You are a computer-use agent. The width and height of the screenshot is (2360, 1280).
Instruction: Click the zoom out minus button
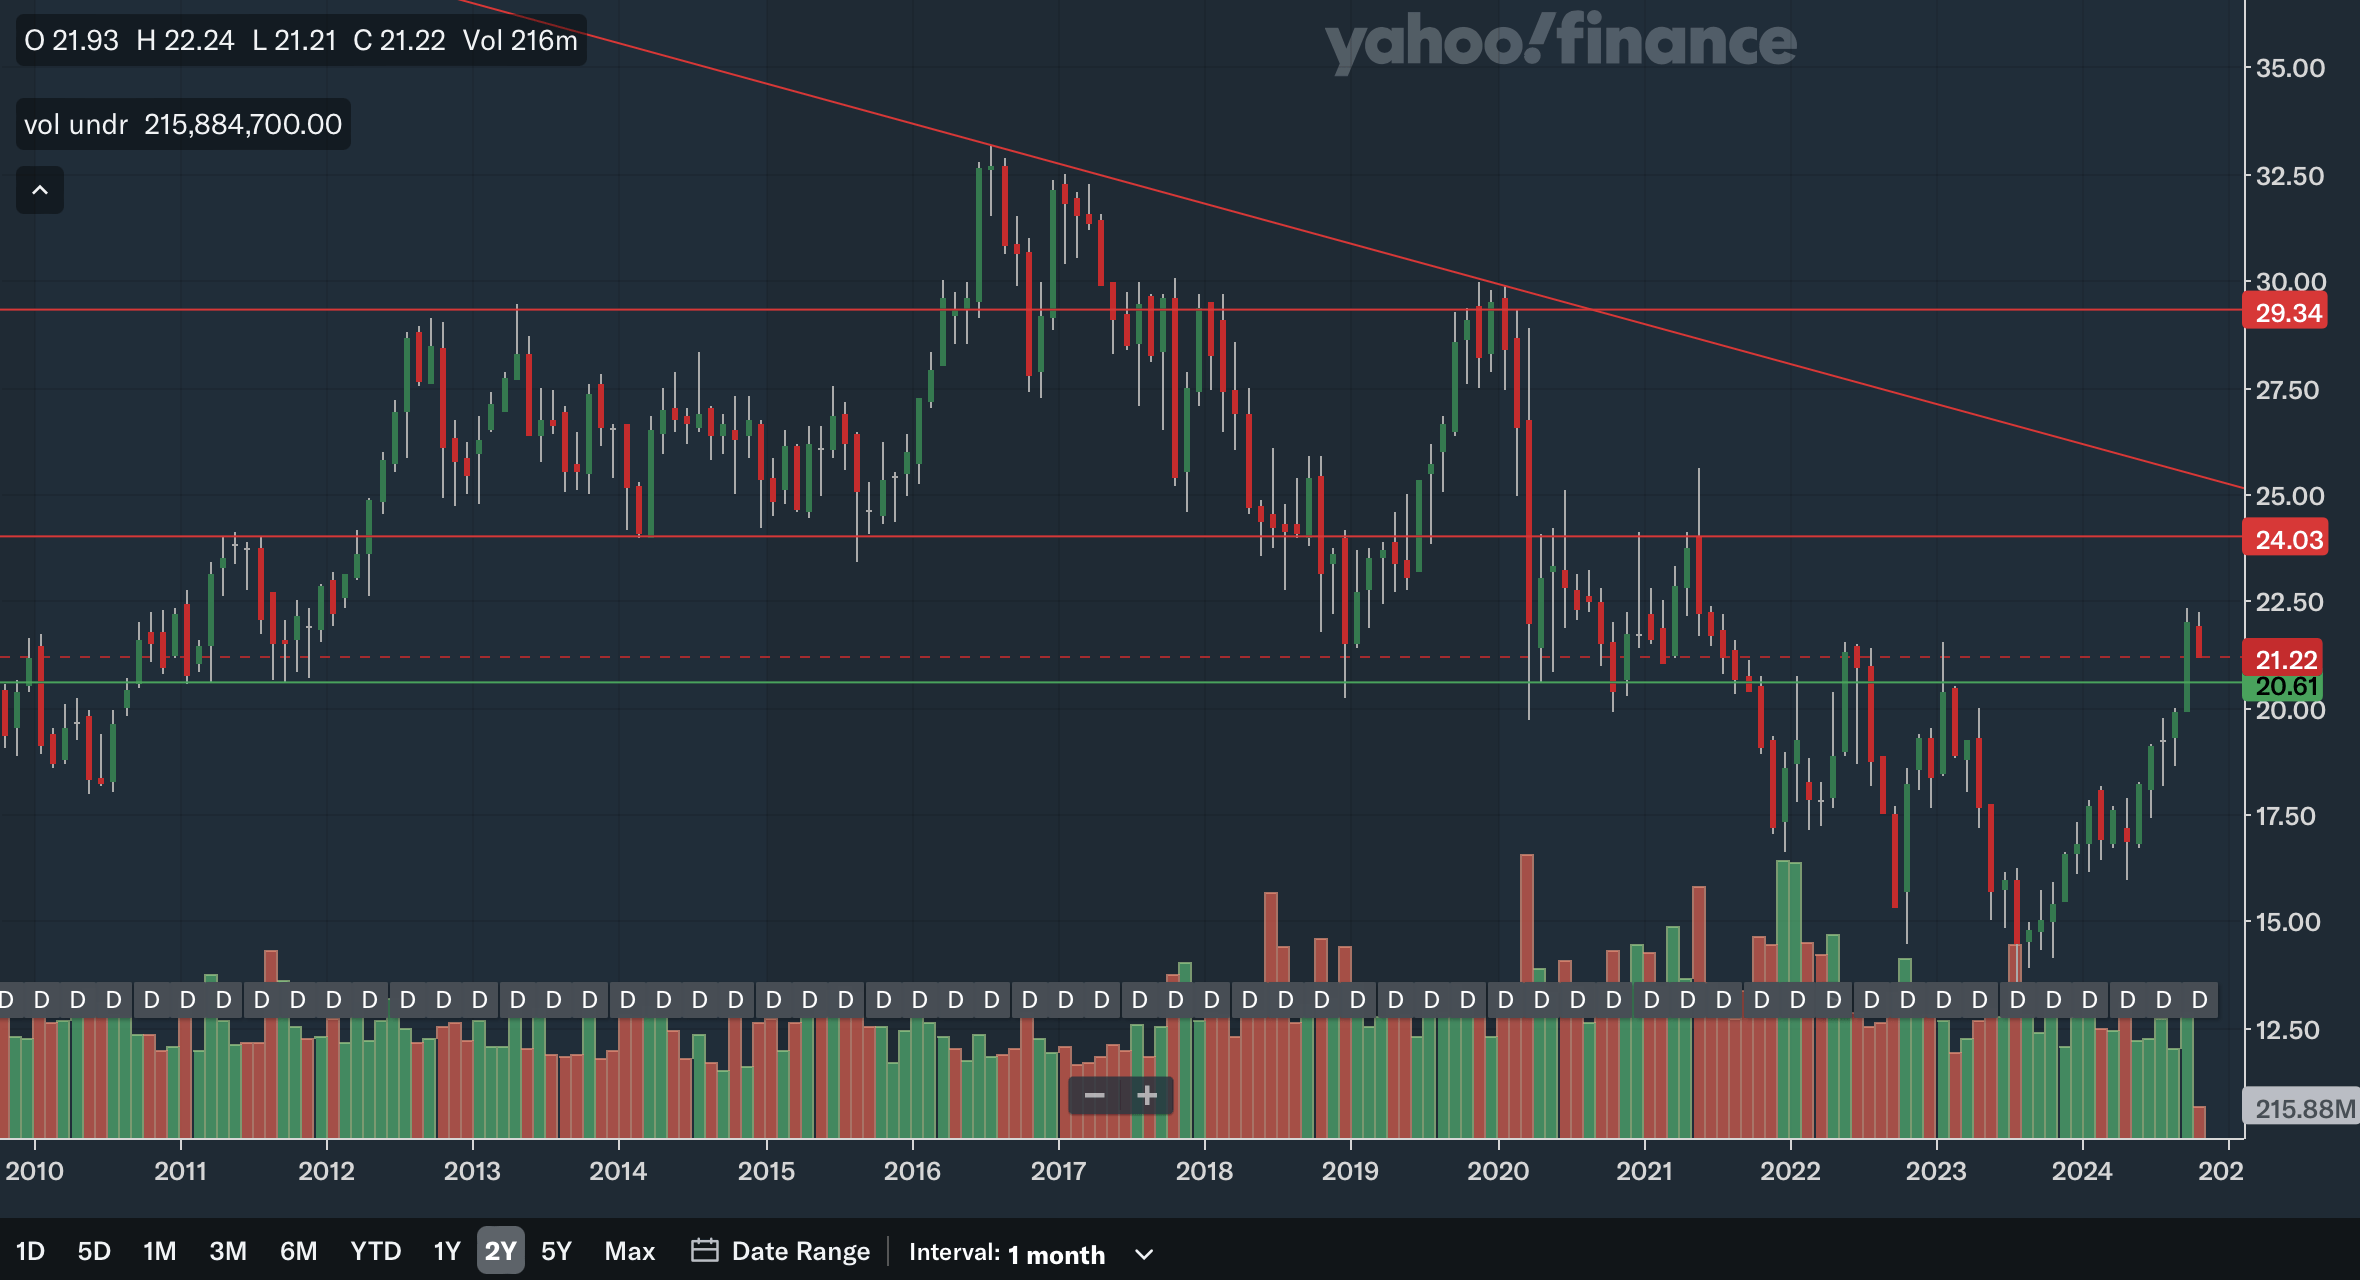coord(1094,1096)
